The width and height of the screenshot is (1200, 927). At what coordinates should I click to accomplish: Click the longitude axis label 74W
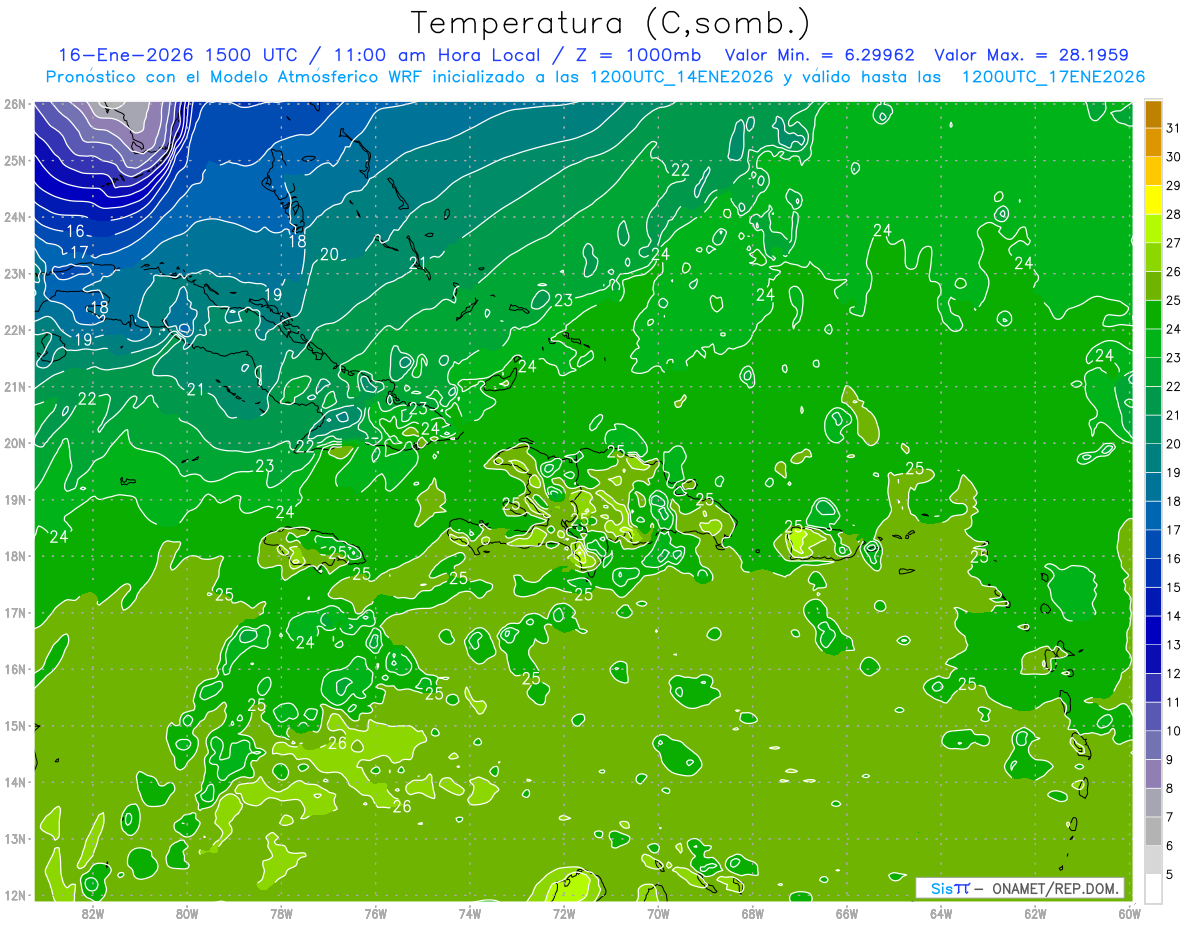pyautogui.click(x=470, y=913)
